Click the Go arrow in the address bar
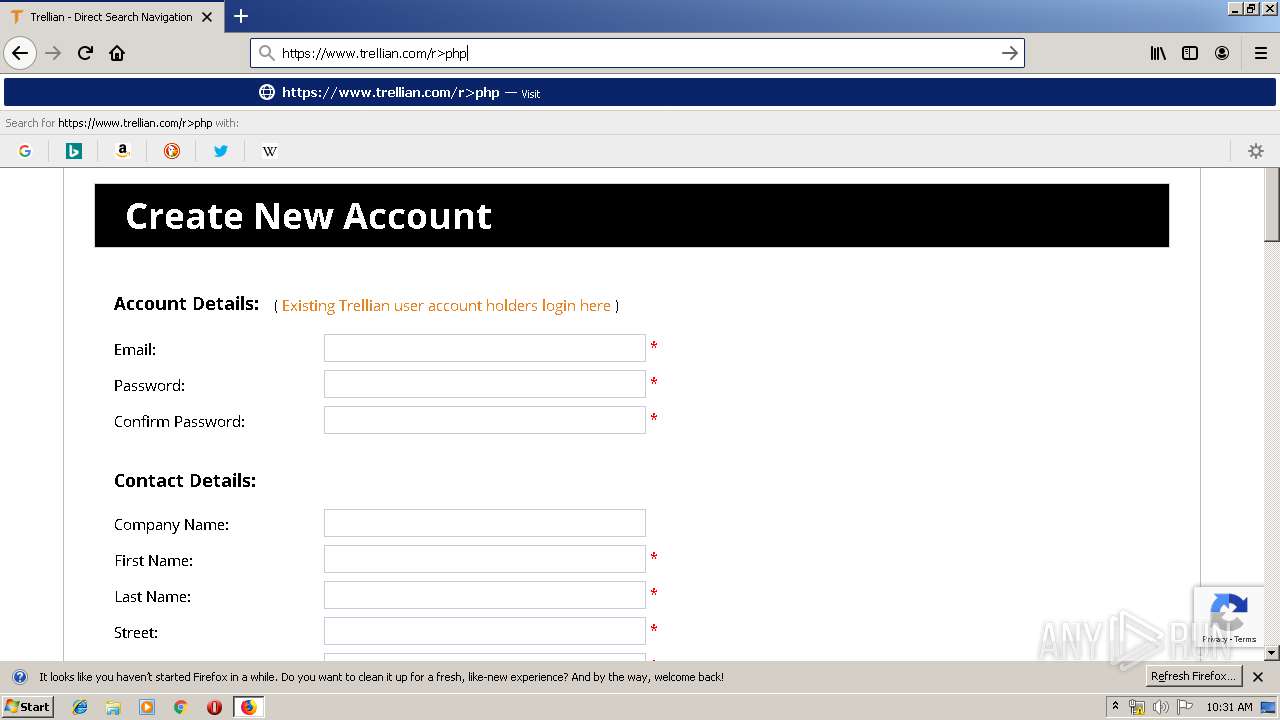 [1010, 53]
